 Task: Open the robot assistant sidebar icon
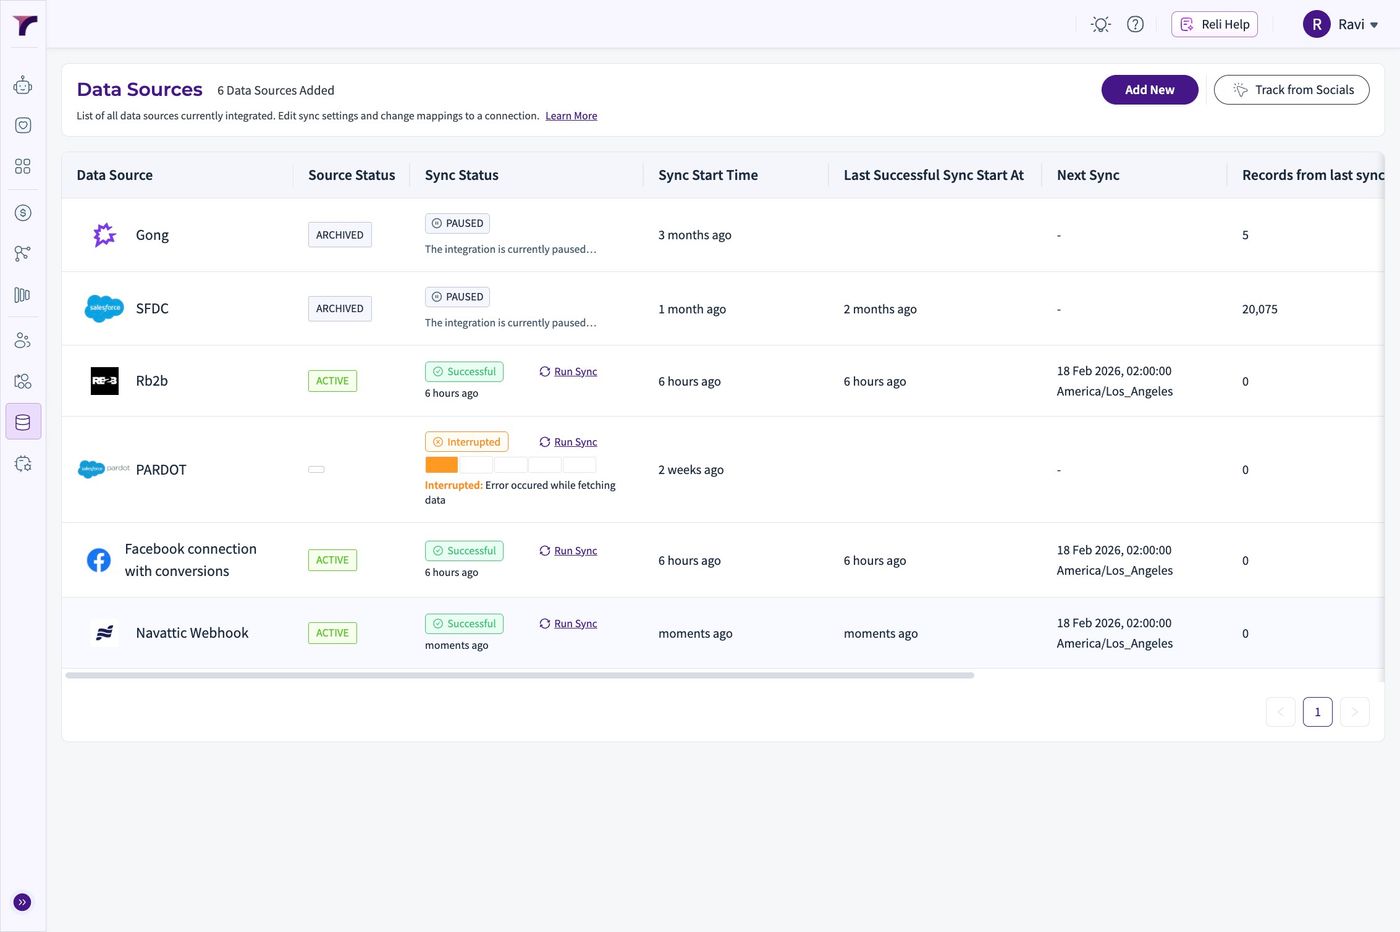[23, 86]
